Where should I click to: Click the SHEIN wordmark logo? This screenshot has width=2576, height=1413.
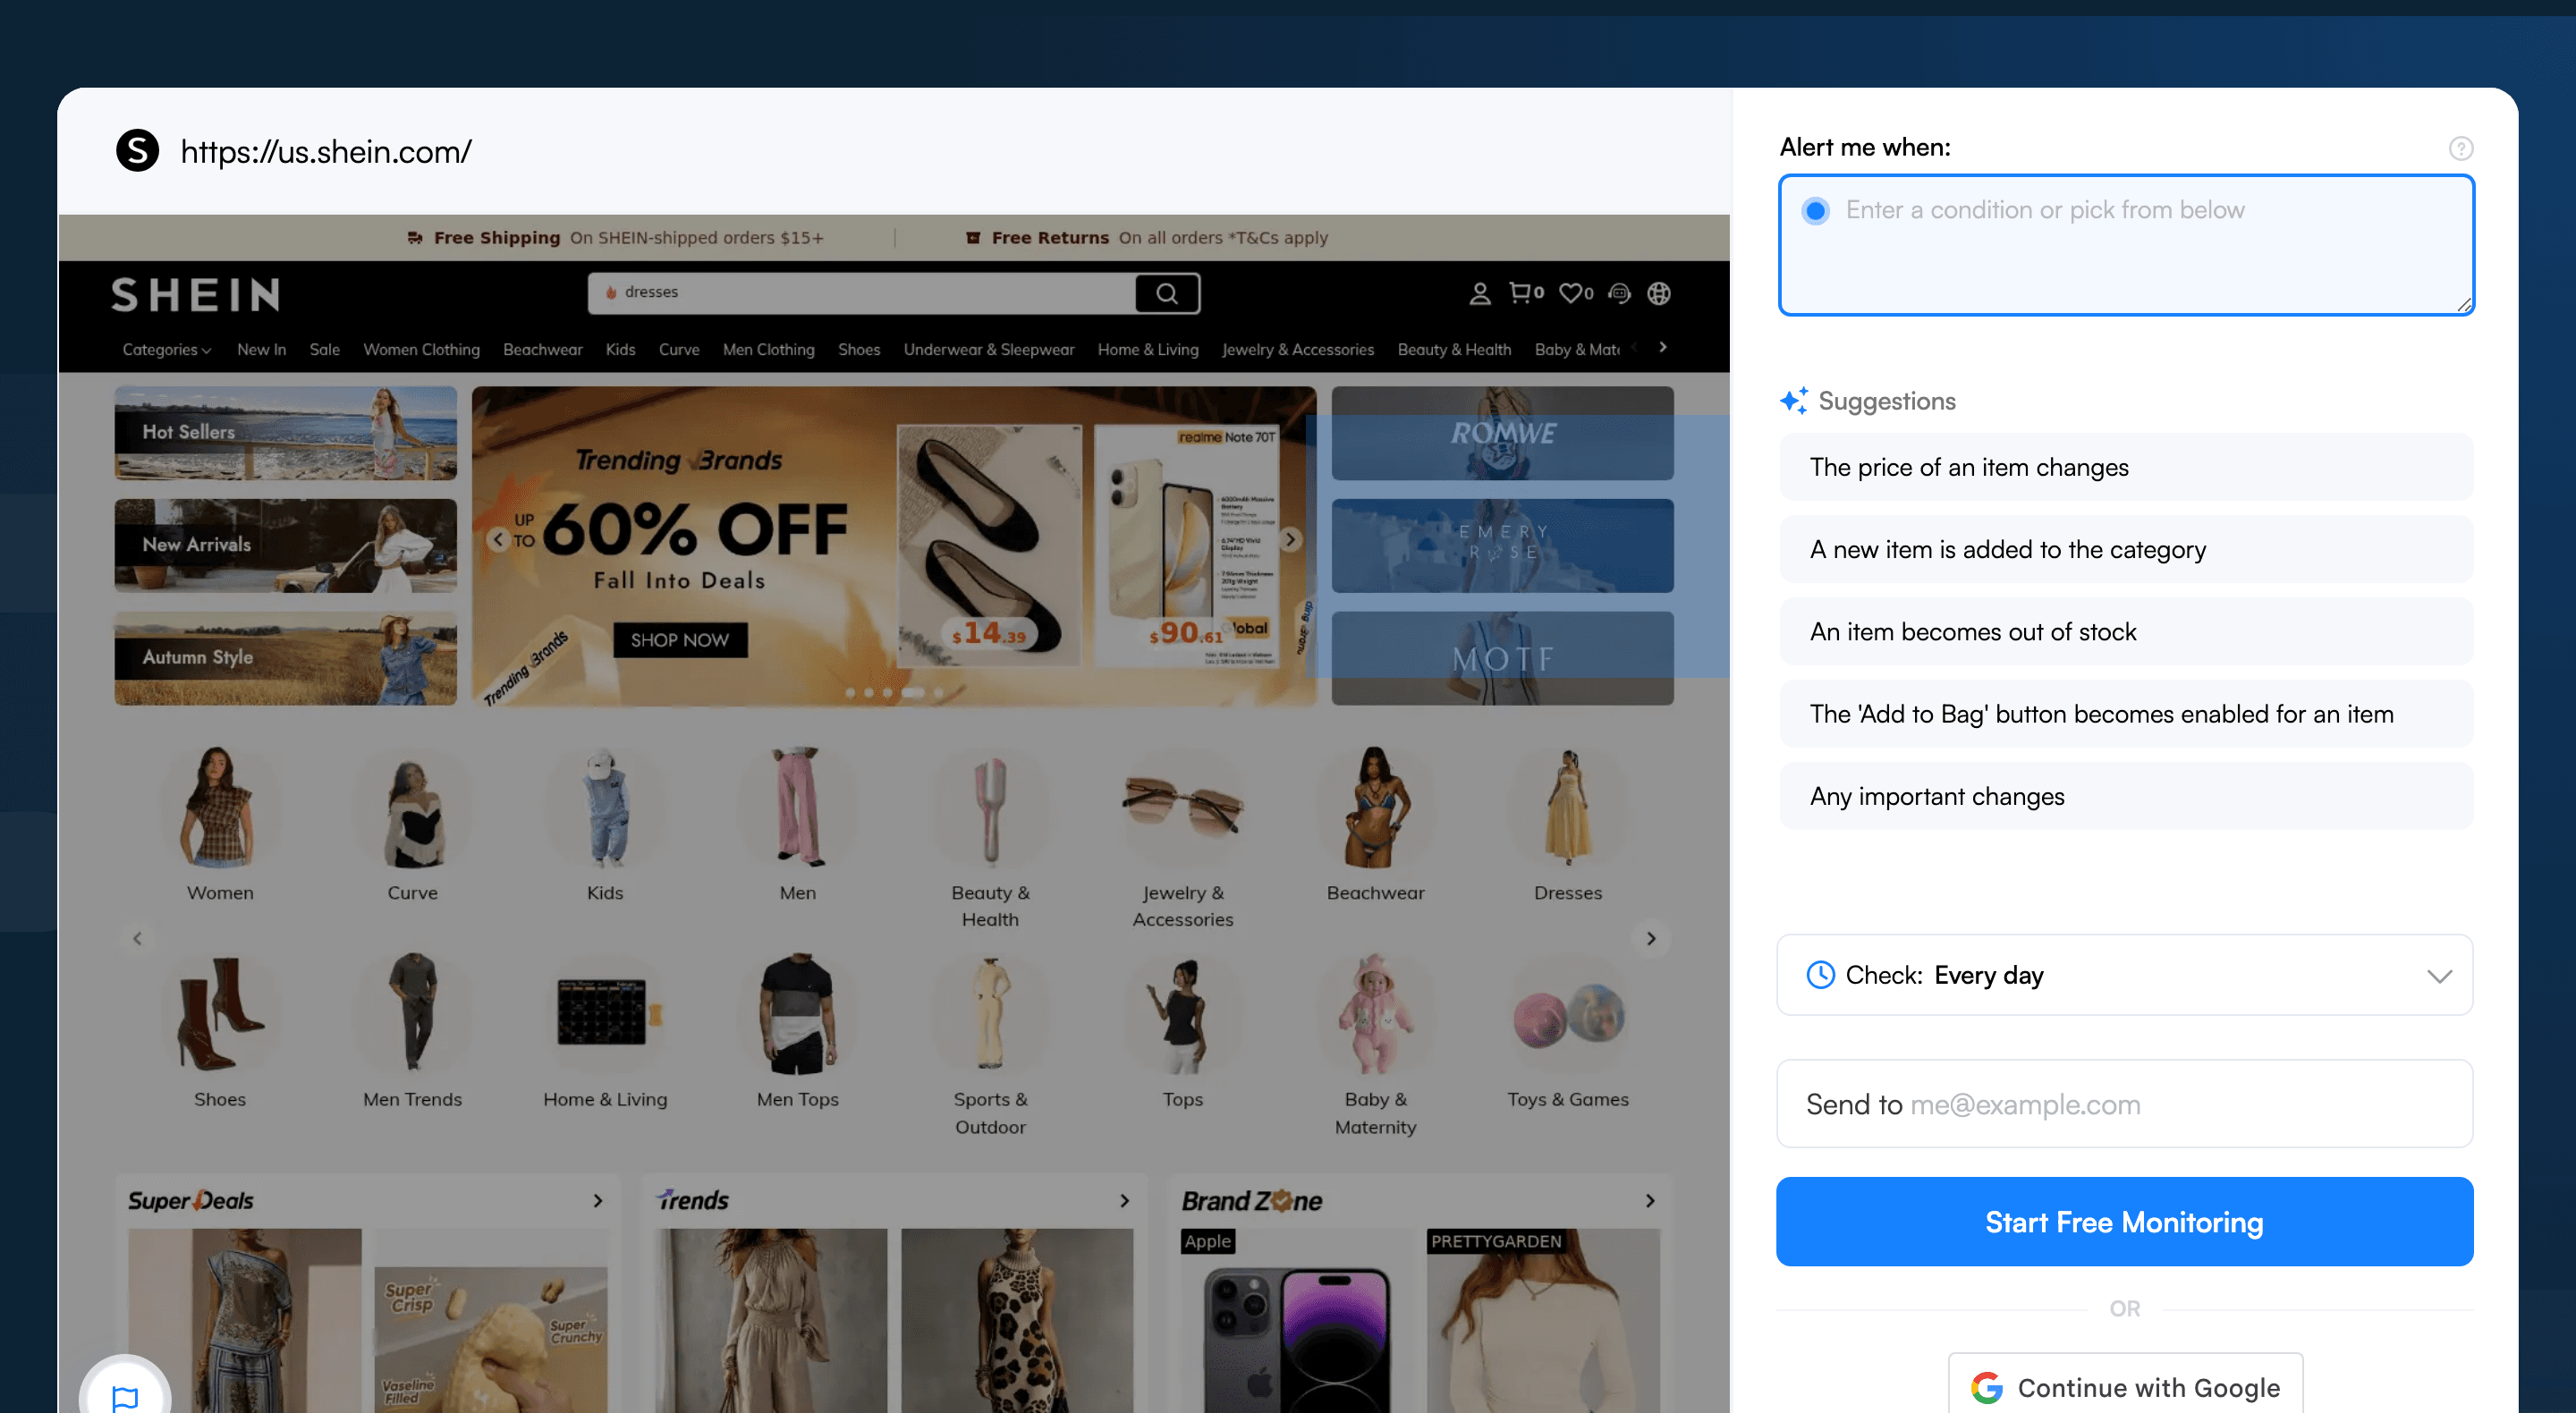(x=196, y=295)
